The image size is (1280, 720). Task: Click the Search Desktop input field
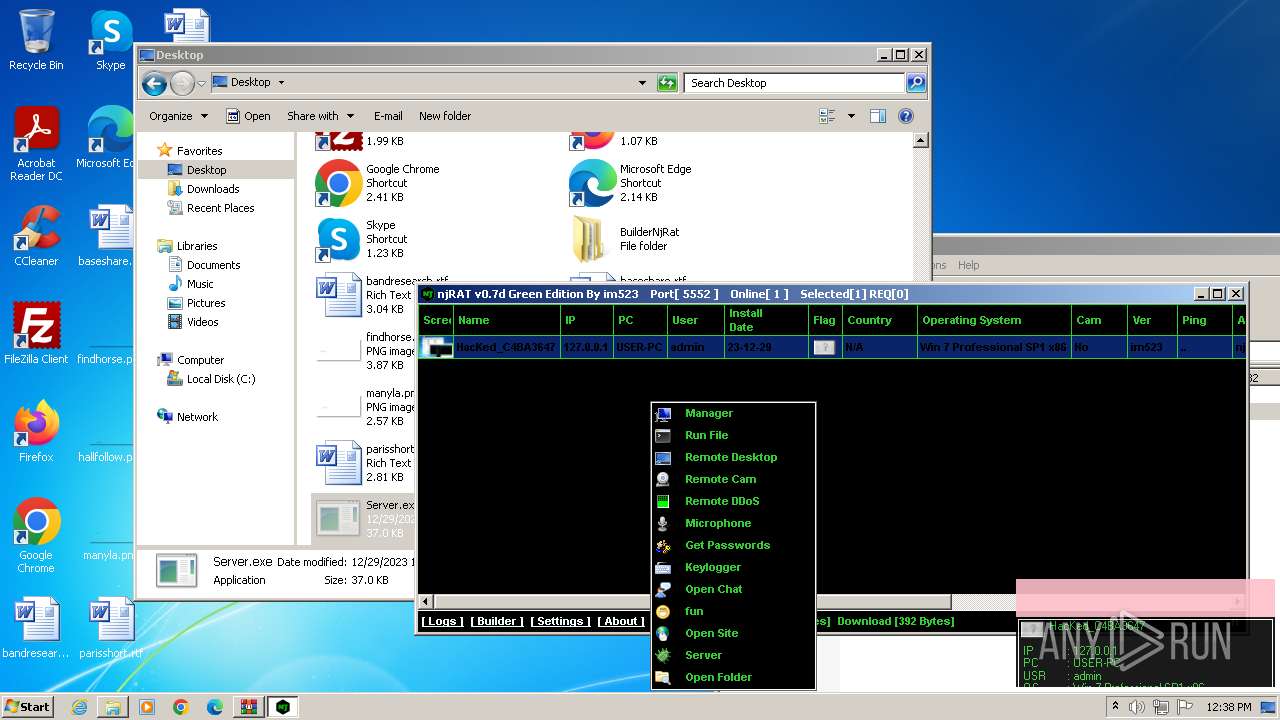795,83
